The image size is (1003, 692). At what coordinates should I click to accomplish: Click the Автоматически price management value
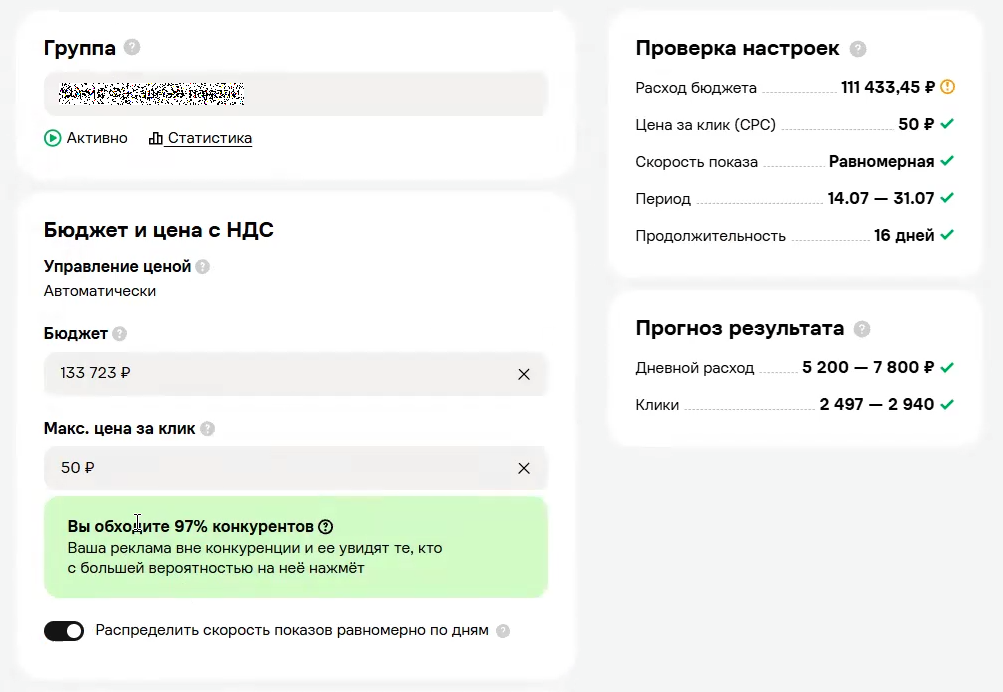click(x=100, y=291)
